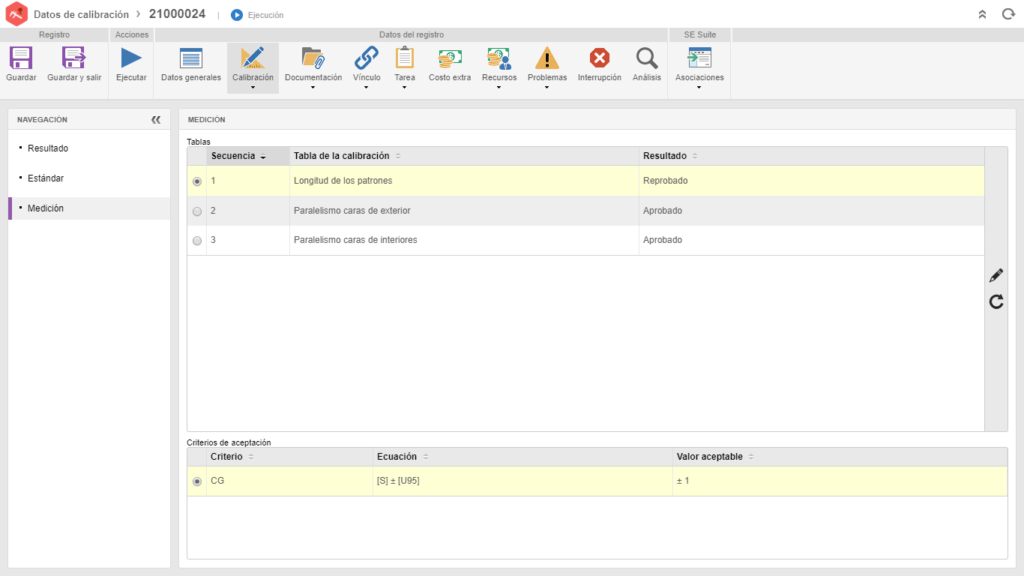1024x576 pixels.
Task: Open Datos generales in toolbar
Action: point(190,60)
